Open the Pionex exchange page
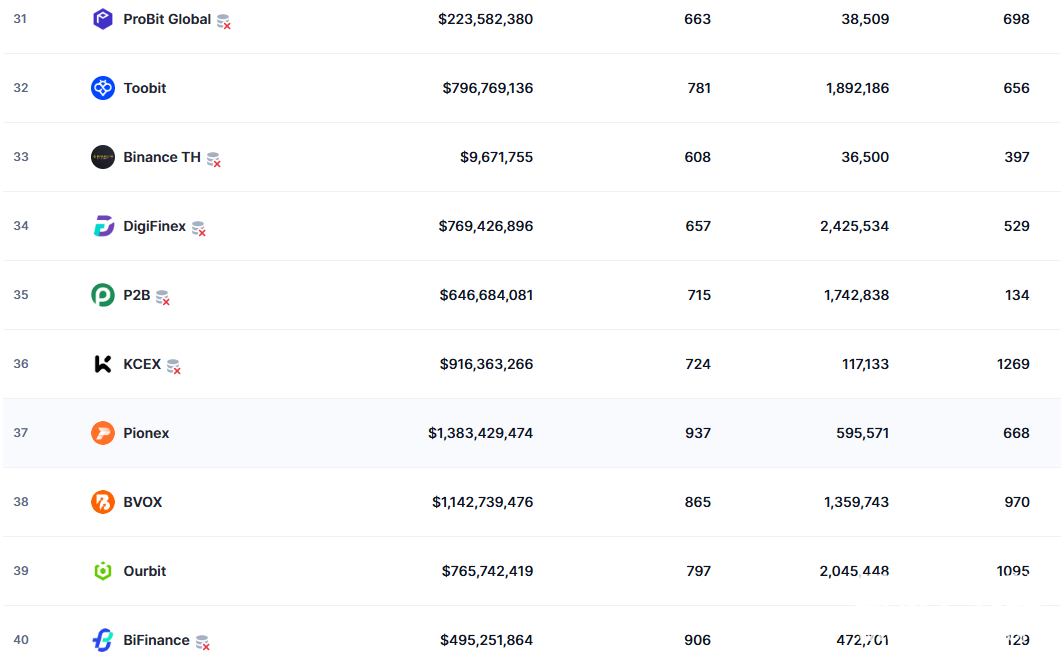 coord(146,433)
